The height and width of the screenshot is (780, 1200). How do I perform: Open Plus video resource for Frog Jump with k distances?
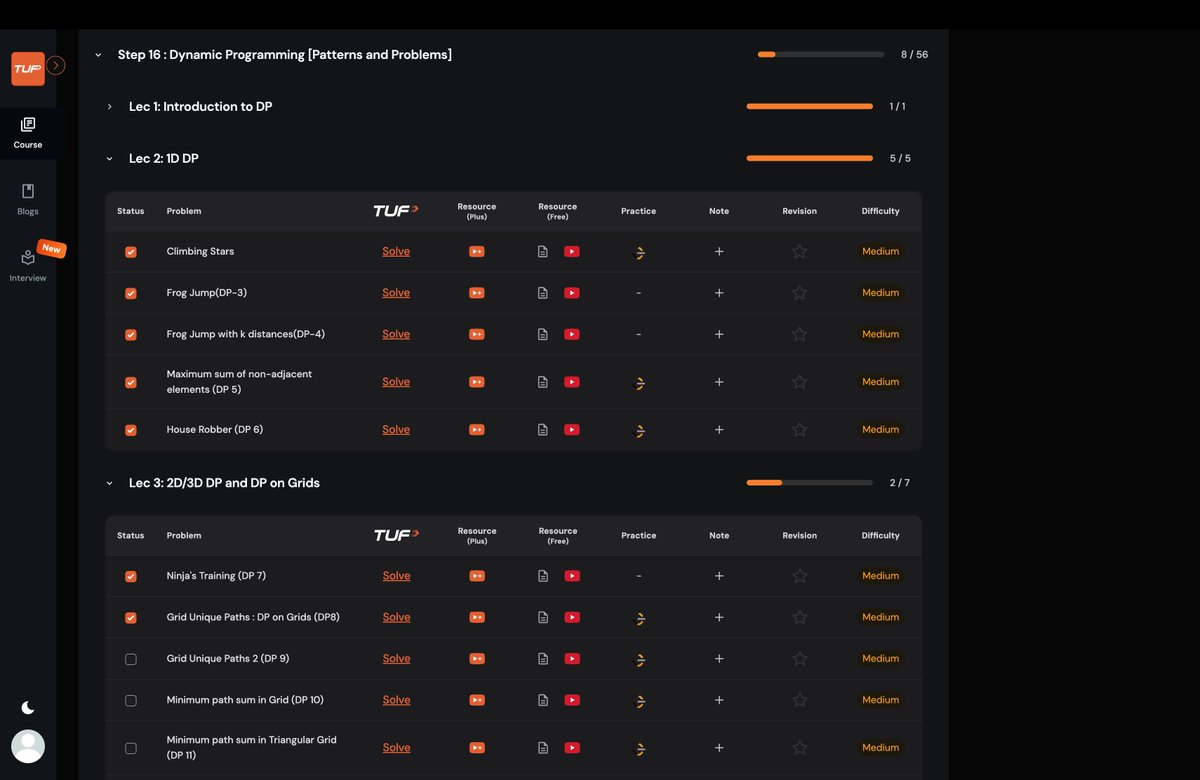pos(477,335)
